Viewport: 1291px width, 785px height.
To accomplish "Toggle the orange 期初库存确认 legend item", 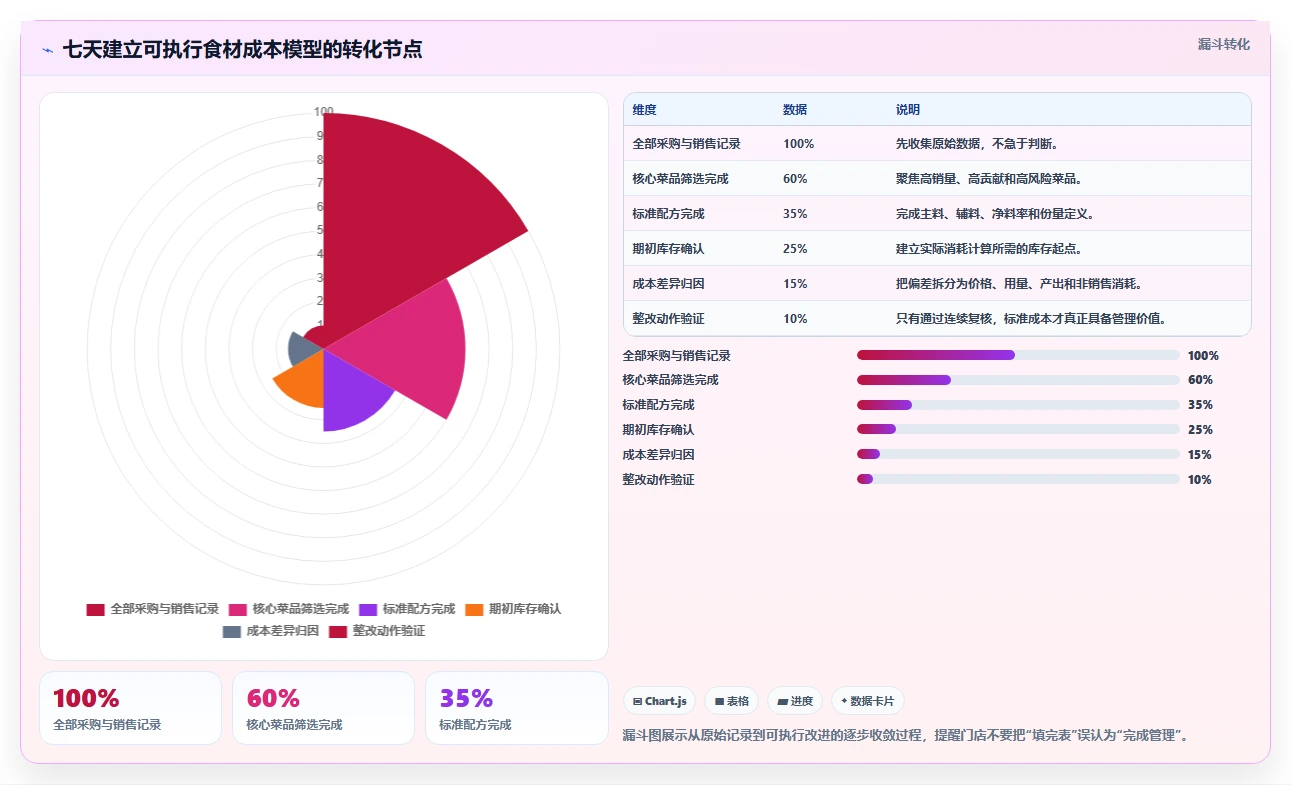I will 514,609.
